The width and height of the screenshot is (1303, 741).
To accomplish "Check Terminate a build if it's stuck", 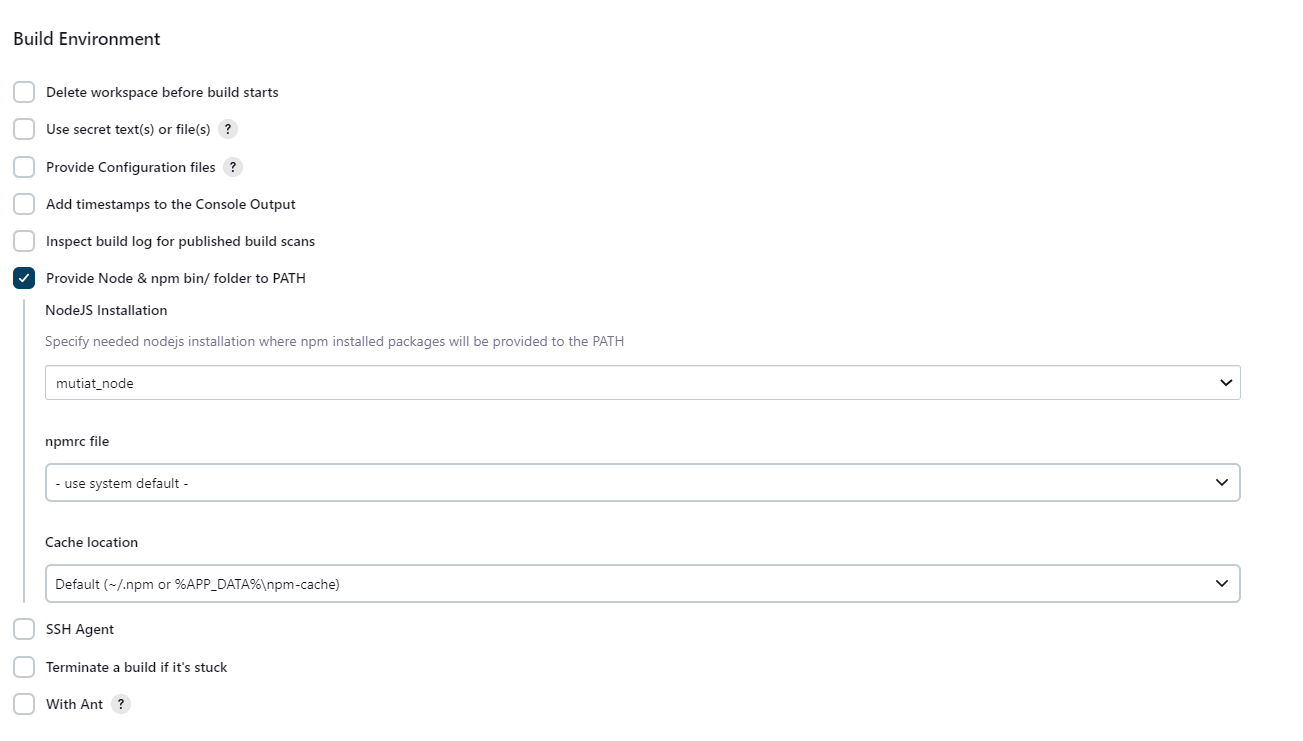I will click(x=24, y=667).
